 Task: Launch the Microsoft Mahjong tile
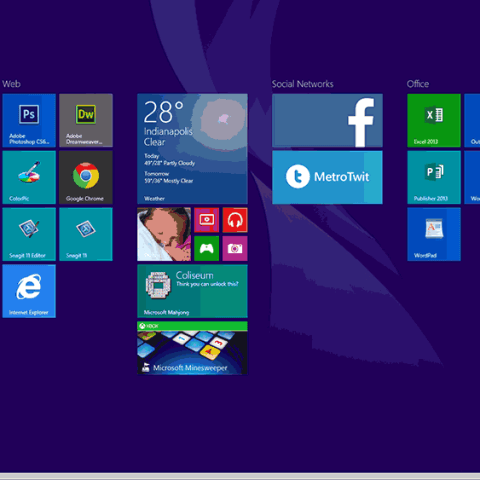tap(192, 291)
